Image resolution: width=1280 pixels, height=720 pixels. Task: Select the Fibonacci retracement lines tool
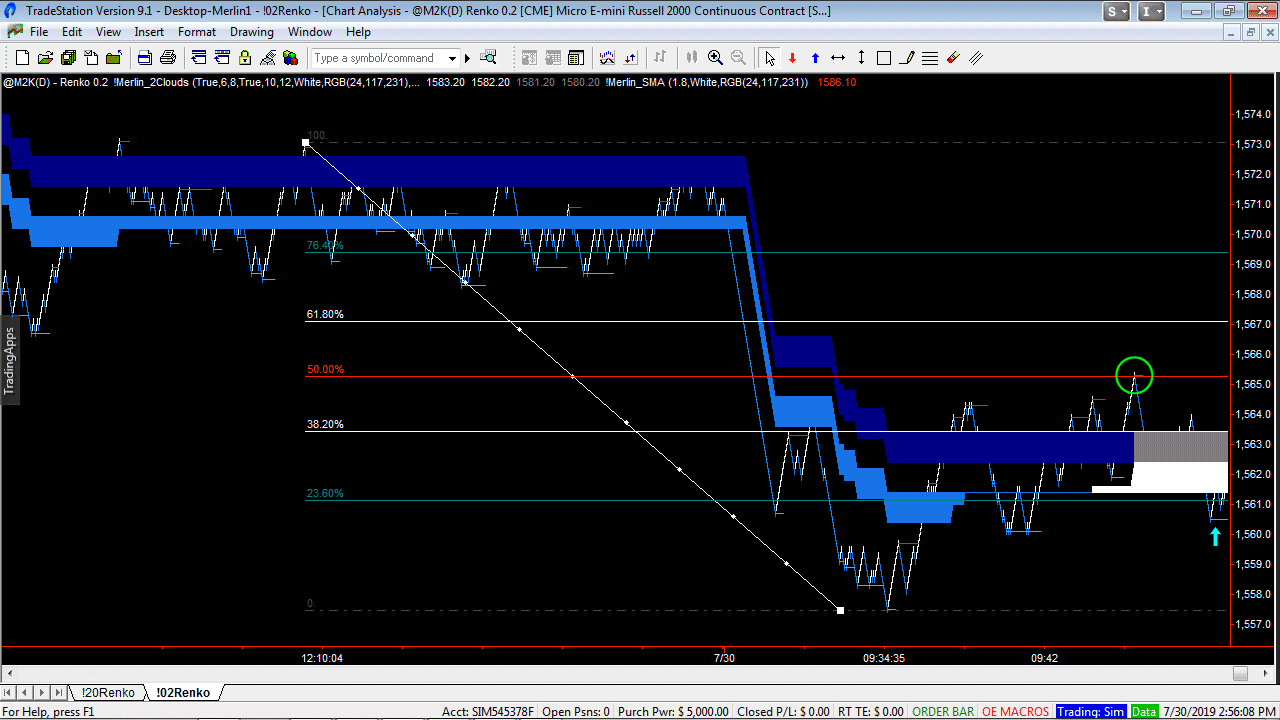point(929,57)
